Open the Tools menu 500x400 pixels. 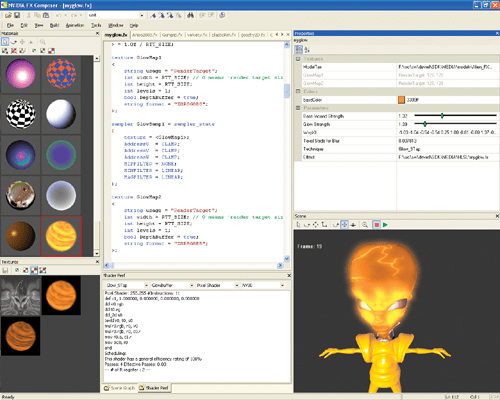96,25
